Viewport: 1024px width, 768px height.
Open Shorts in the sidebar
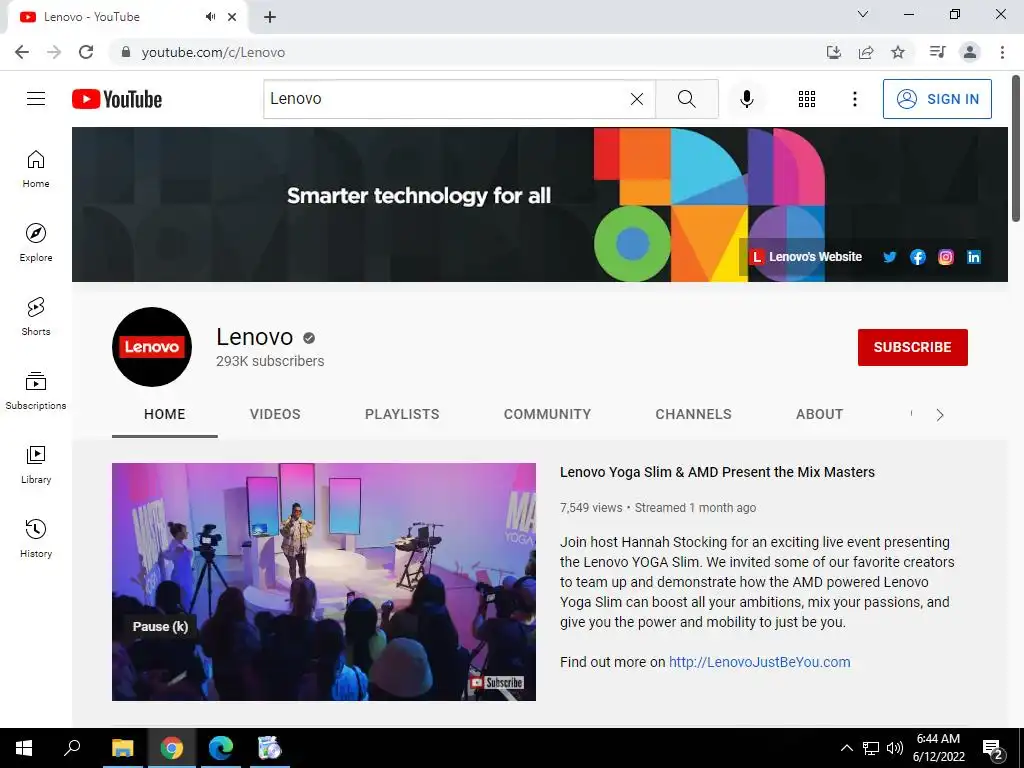coord(36,316)
